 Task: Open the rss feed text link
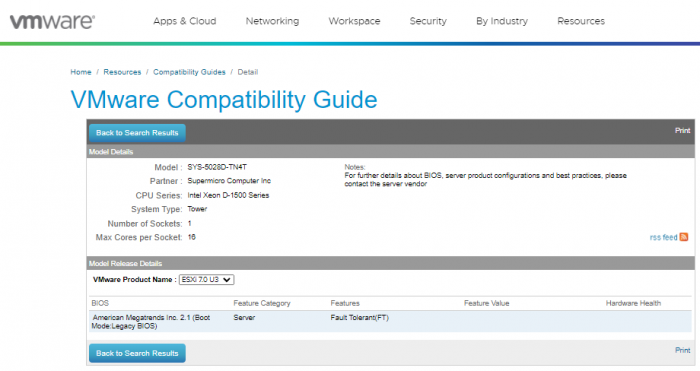[663, 238]
